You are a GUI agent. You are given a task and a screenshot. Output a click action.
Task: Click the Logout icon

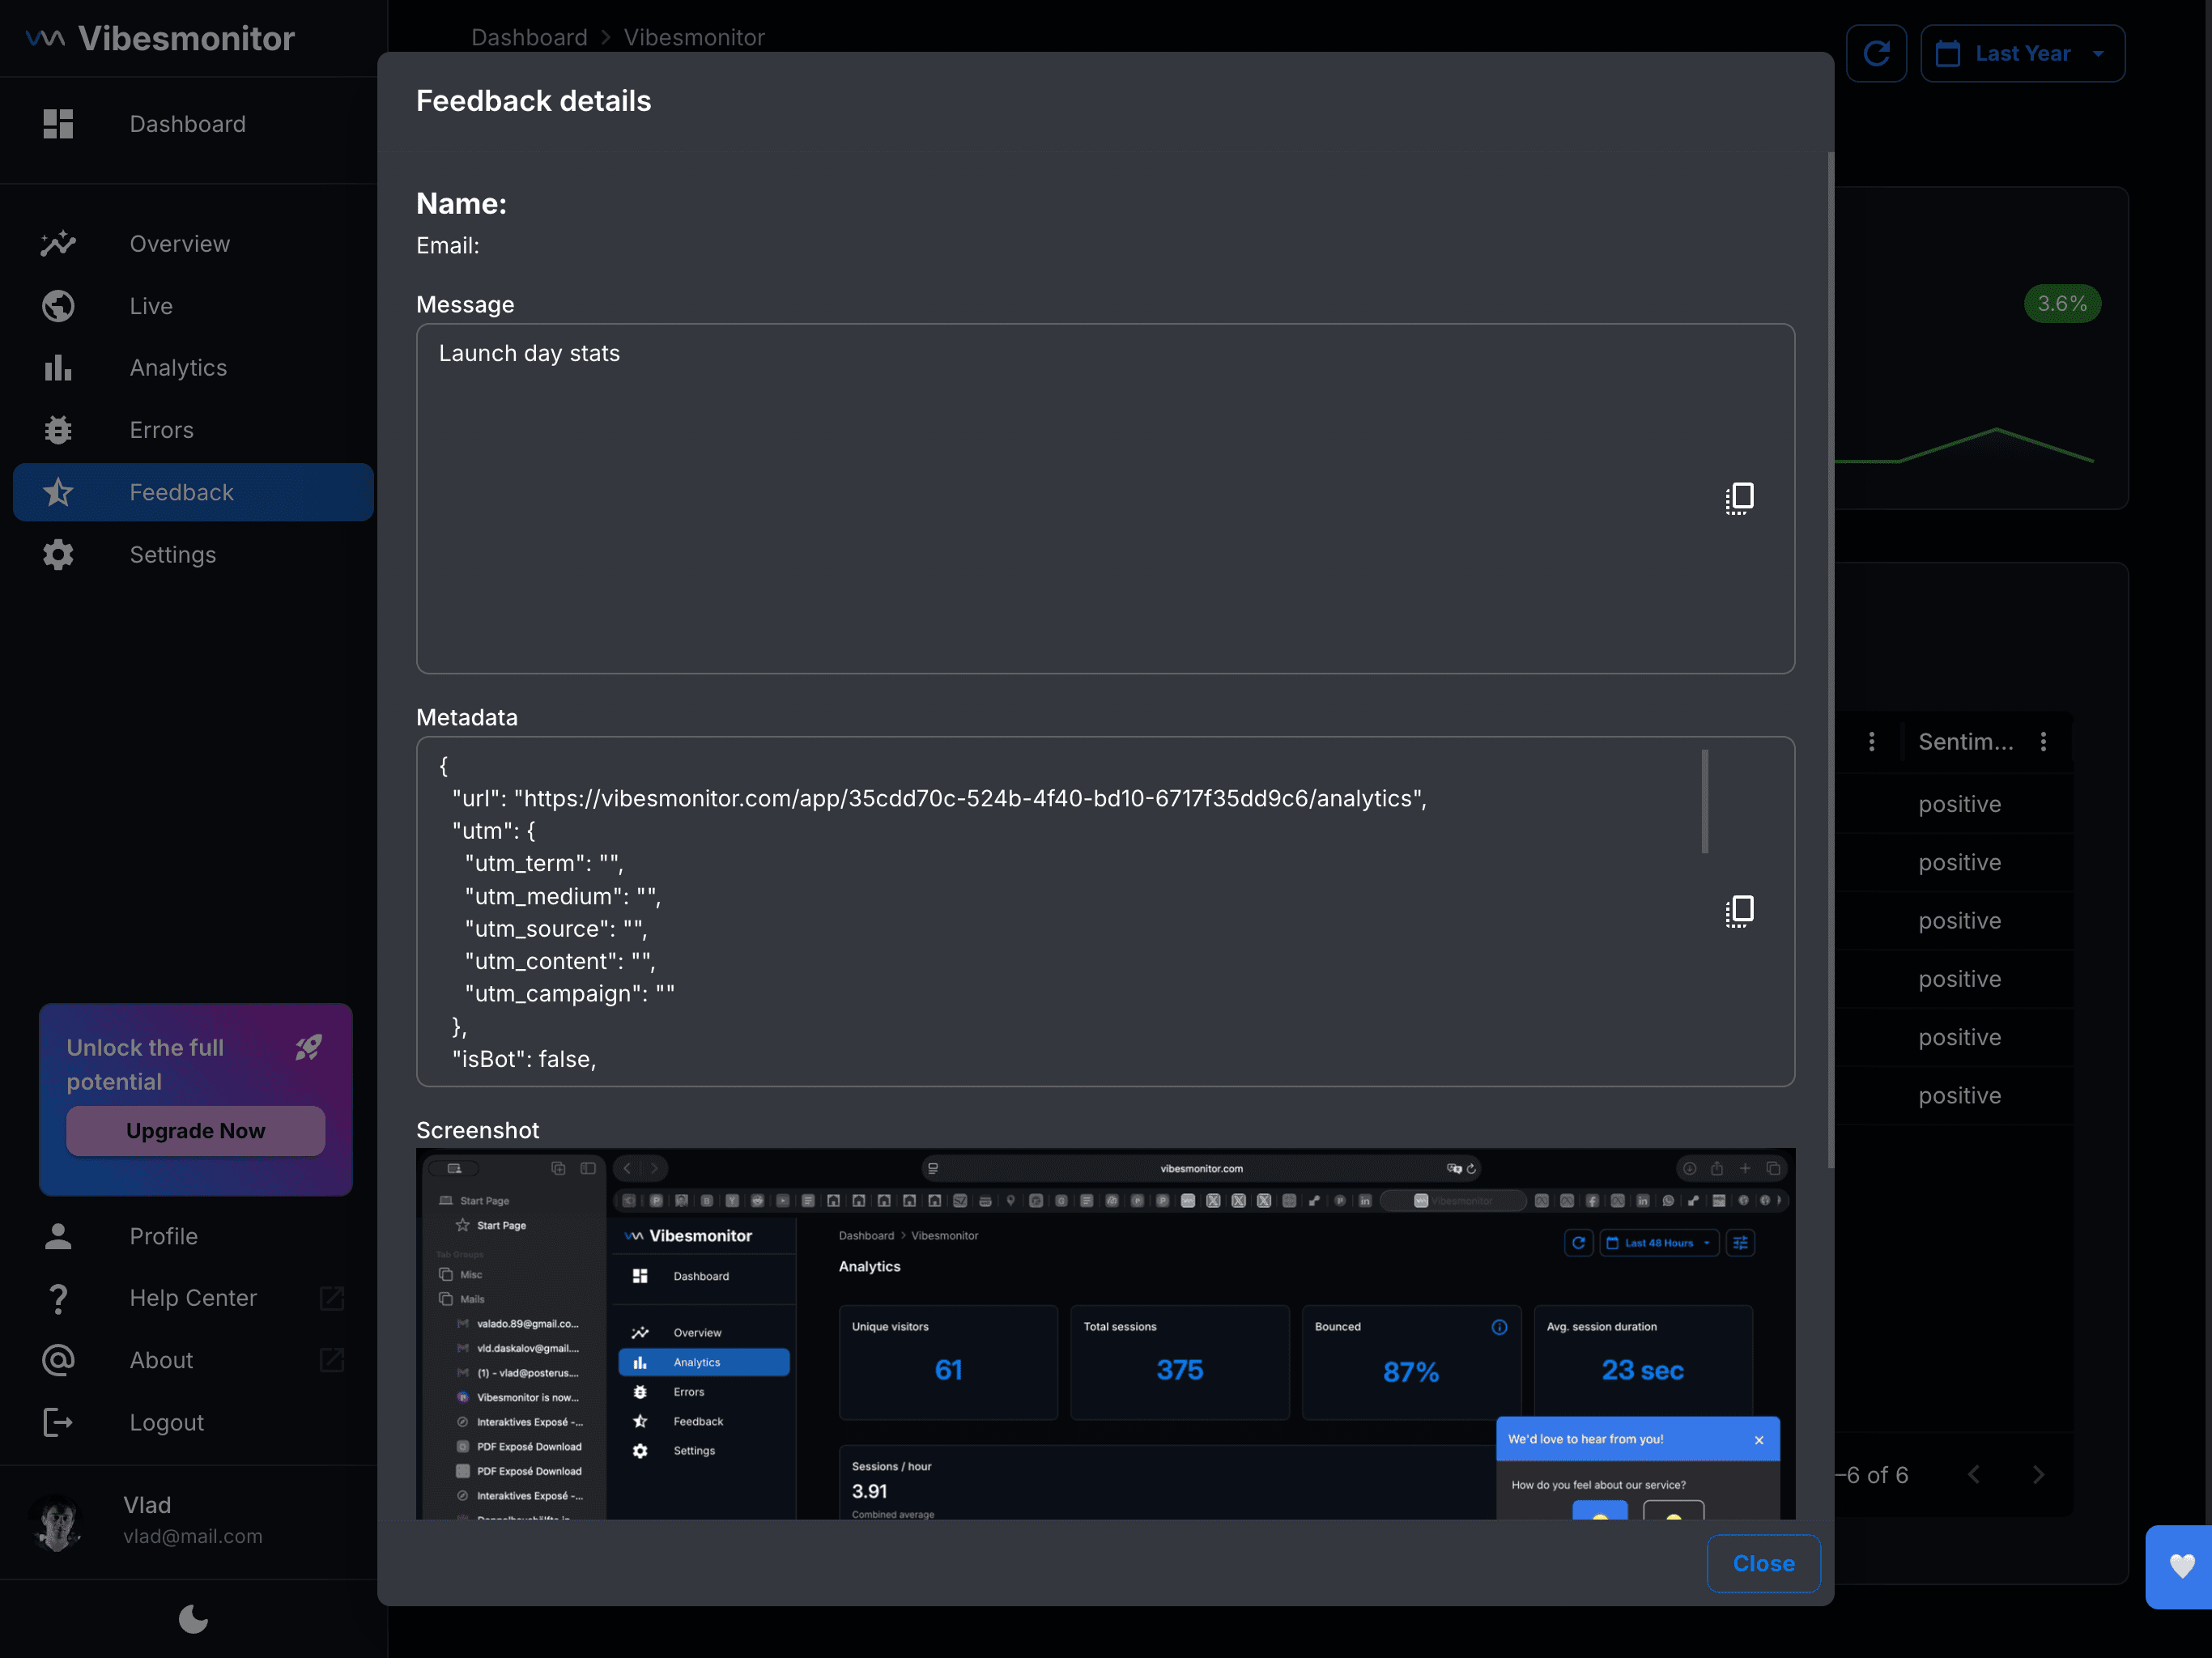click(58, 1422)
